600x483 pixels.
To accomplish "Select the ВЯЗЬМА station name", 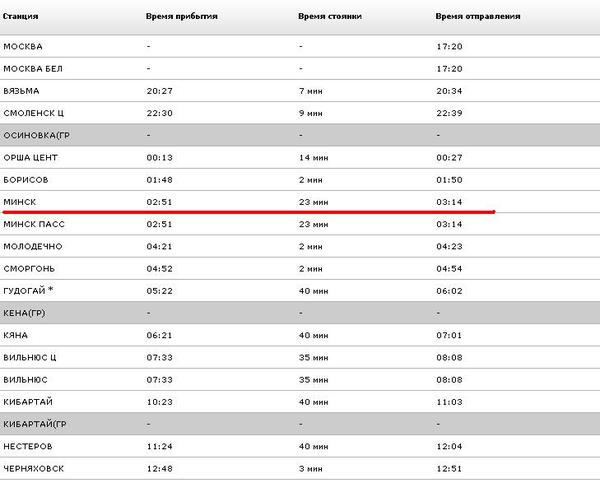I will (22, 90).
